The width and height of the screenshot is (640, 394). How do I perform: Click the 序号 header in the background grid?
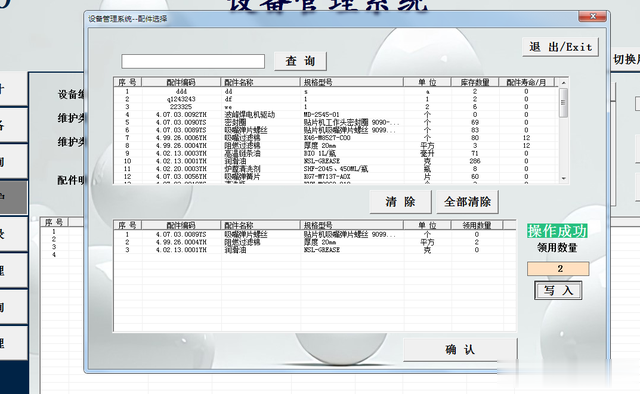(54, 223)
